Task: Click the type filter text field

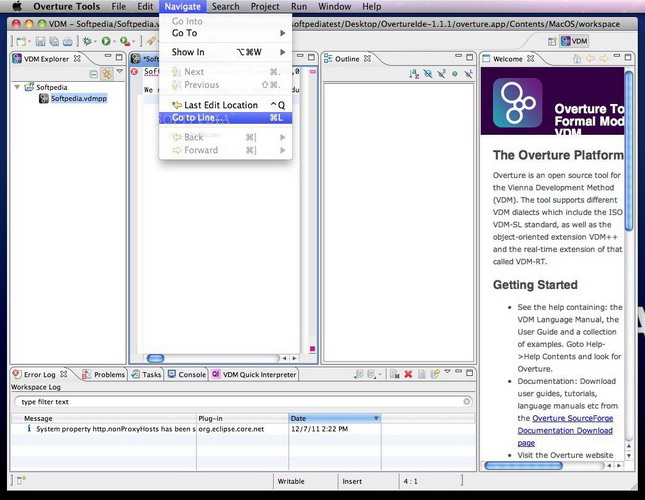Action: pos(243,402)
